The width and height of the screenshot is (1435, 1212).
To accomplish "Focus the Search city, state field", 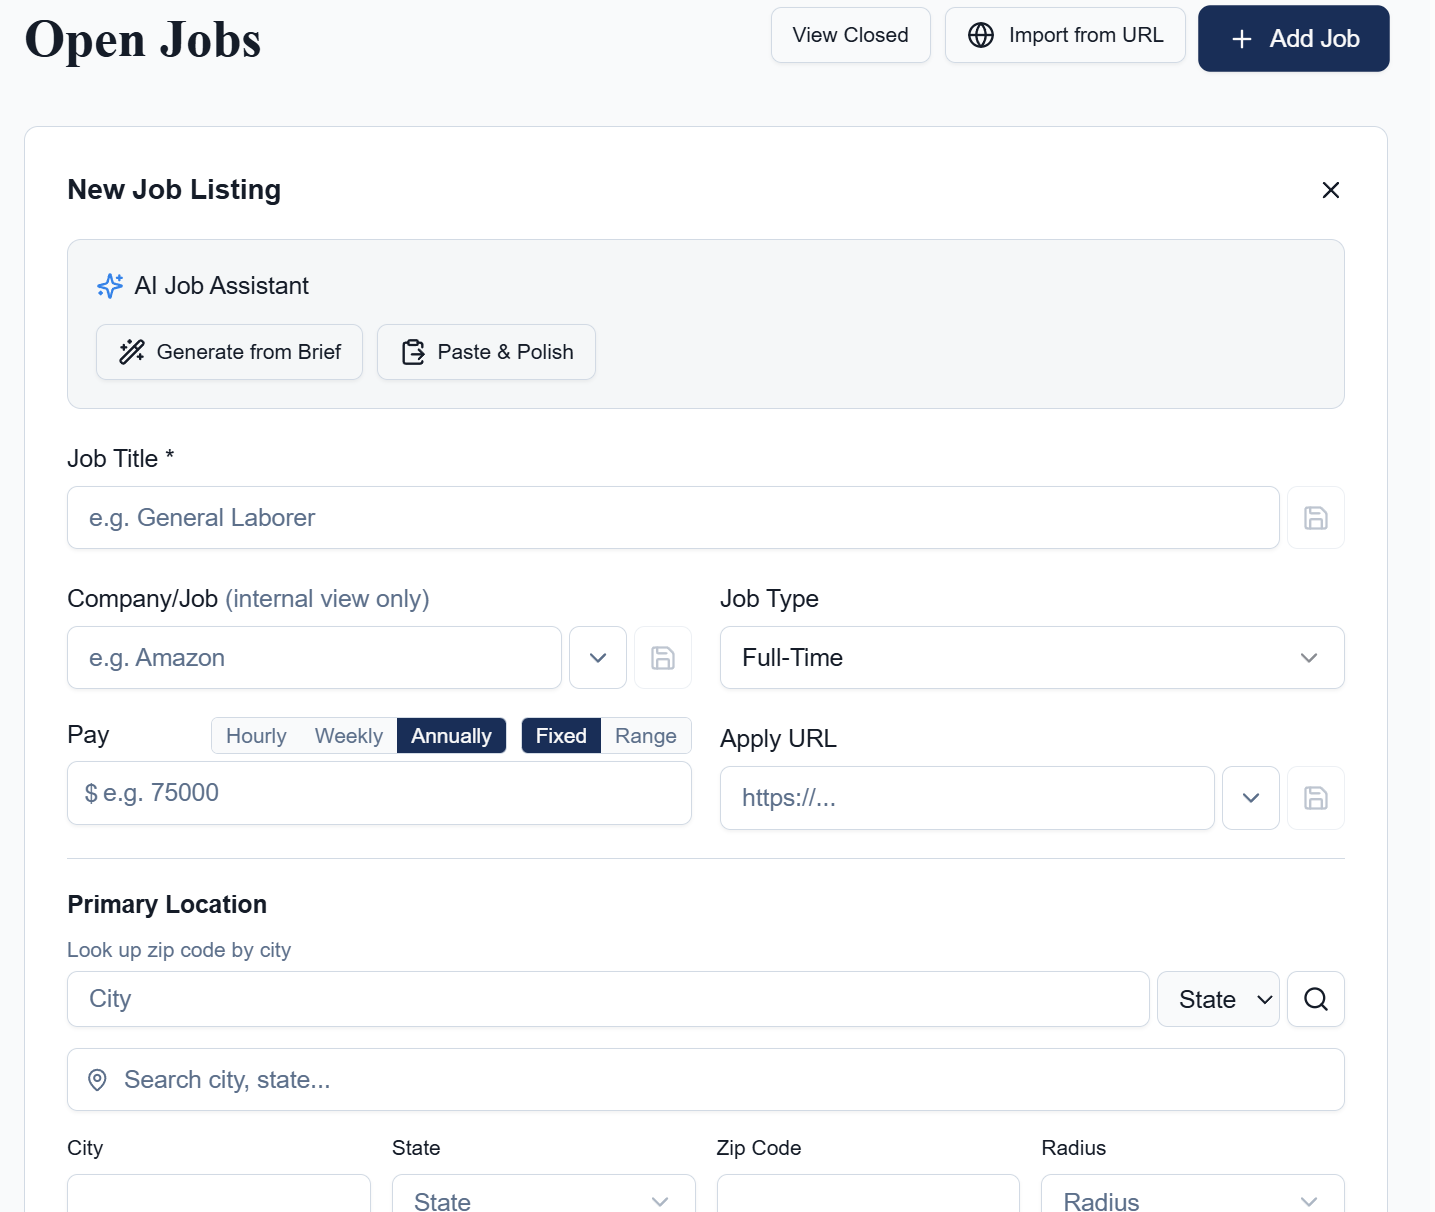I will tap(705, 1080).
